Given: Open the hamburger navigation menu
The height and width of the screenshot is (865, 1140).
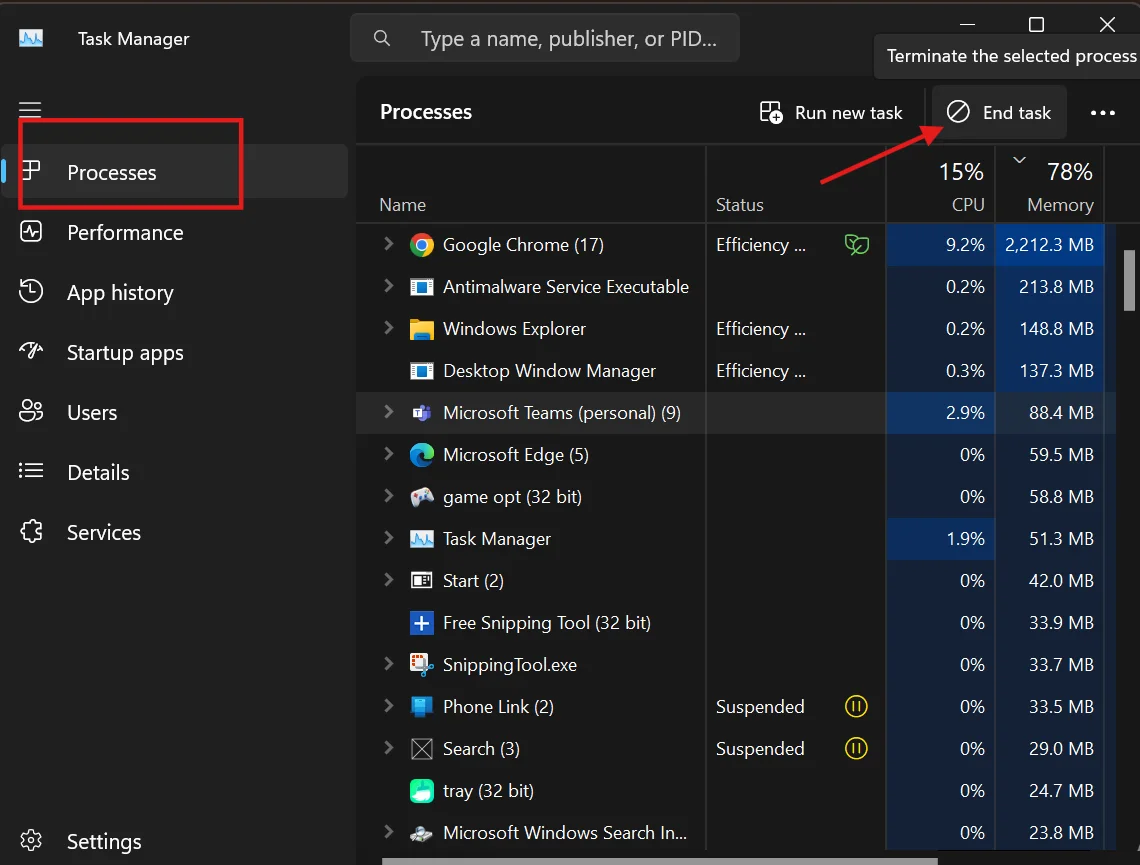Looking at the screenshot, I should coord(30,109).
